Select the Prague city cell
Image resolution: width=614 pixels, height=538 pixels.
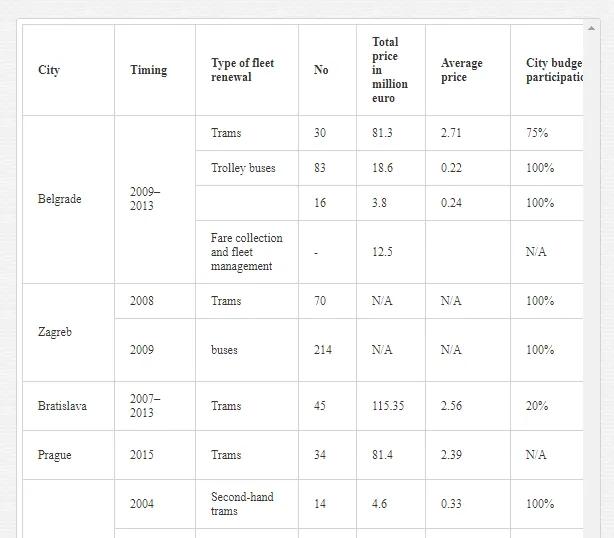[x=55, y=455]
